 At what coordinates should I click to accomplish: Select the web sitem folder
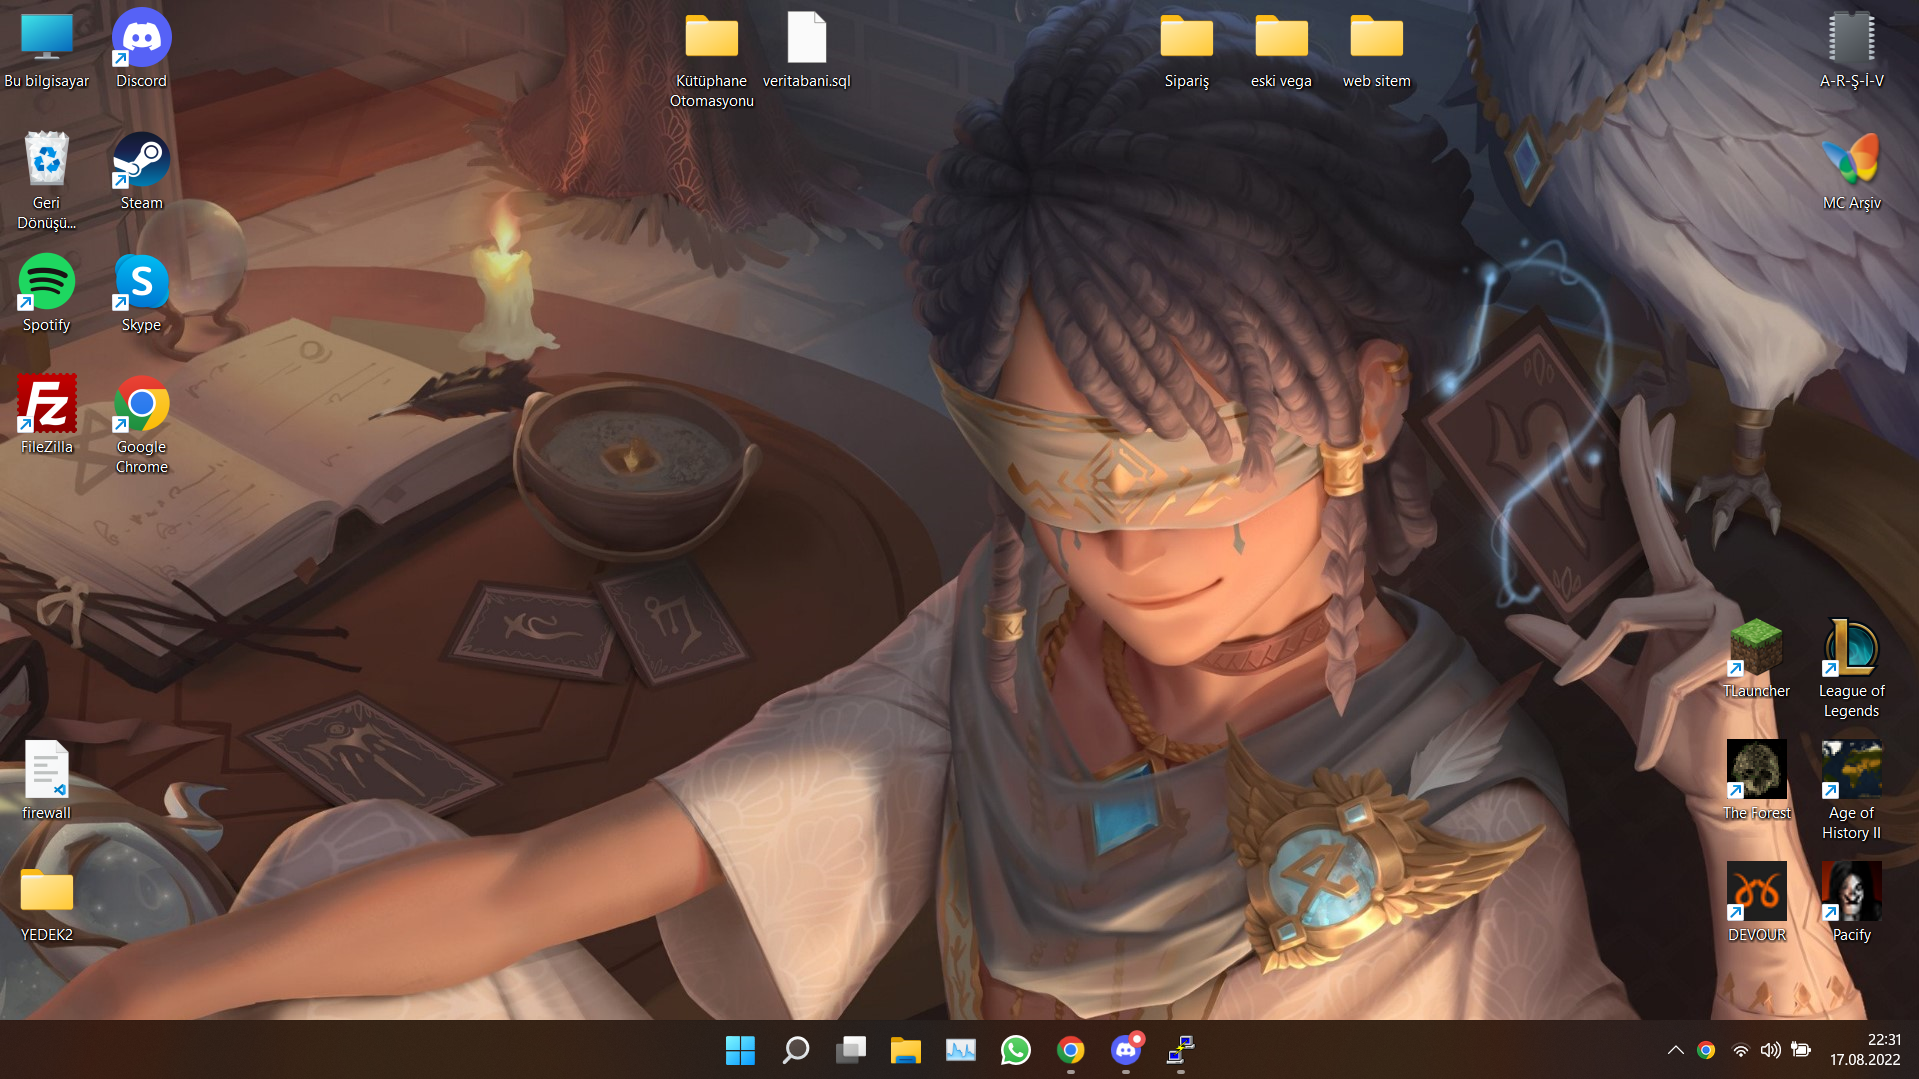point(1377,50)
